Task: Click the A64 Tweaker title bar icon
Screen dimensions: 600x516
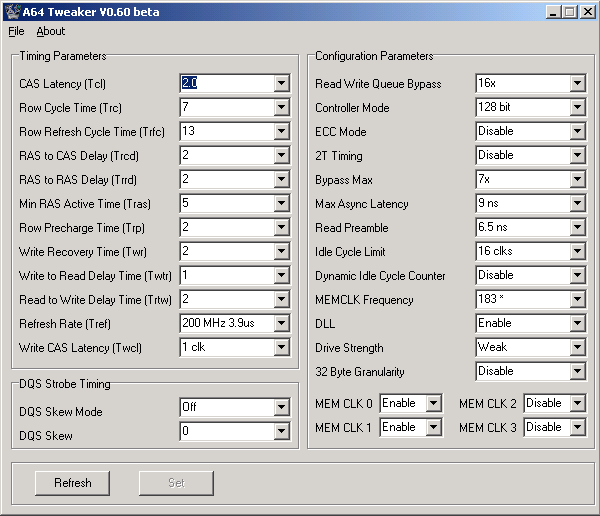Action: pyautogui.click(x=11, y=12)
